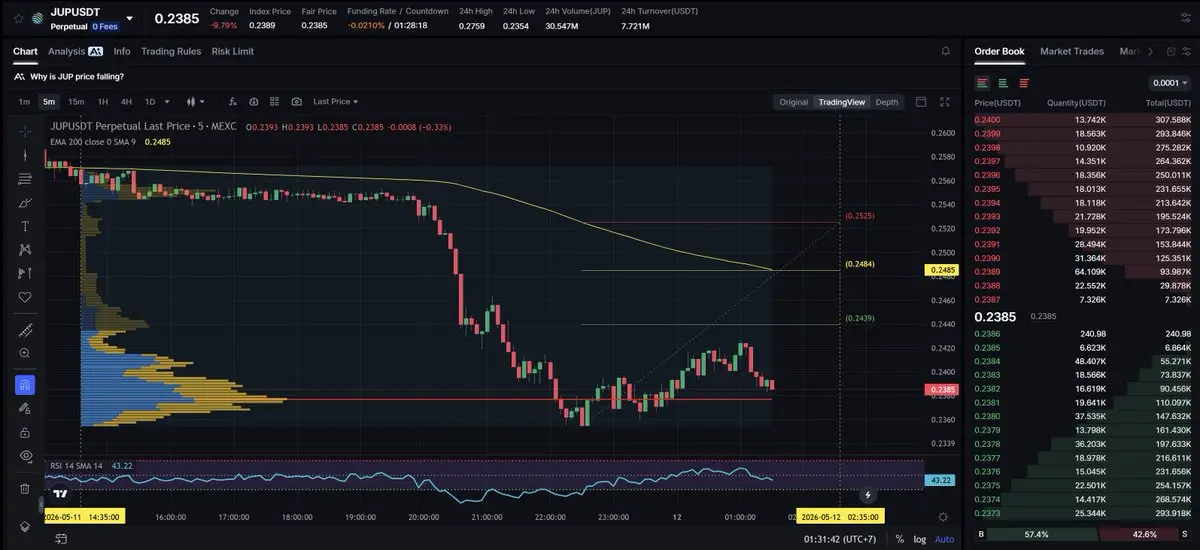Add JUPUSDT to favorites with the star
Screen dimensions: 1200x550
18,18
